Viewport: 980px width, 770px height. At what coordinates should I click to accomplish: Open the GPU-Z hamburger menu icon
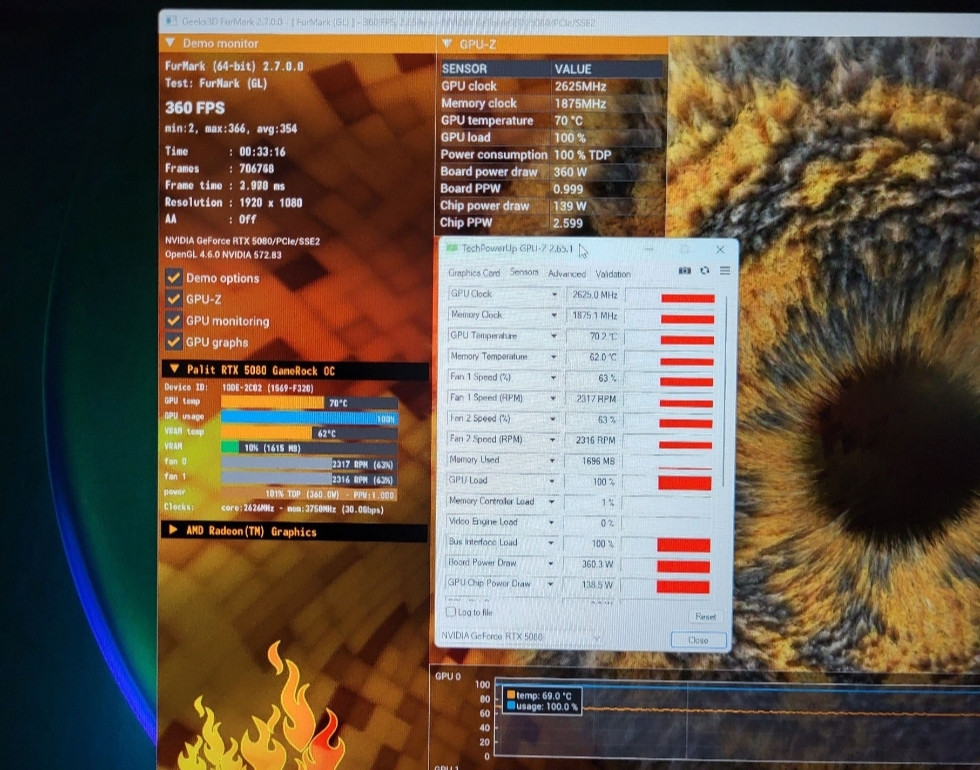click(723, 272)
